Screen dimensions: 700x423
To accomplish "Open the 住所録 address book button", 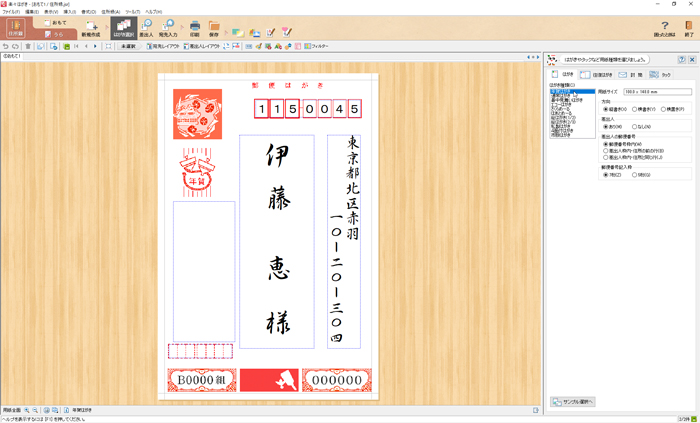I will point(15,27).
